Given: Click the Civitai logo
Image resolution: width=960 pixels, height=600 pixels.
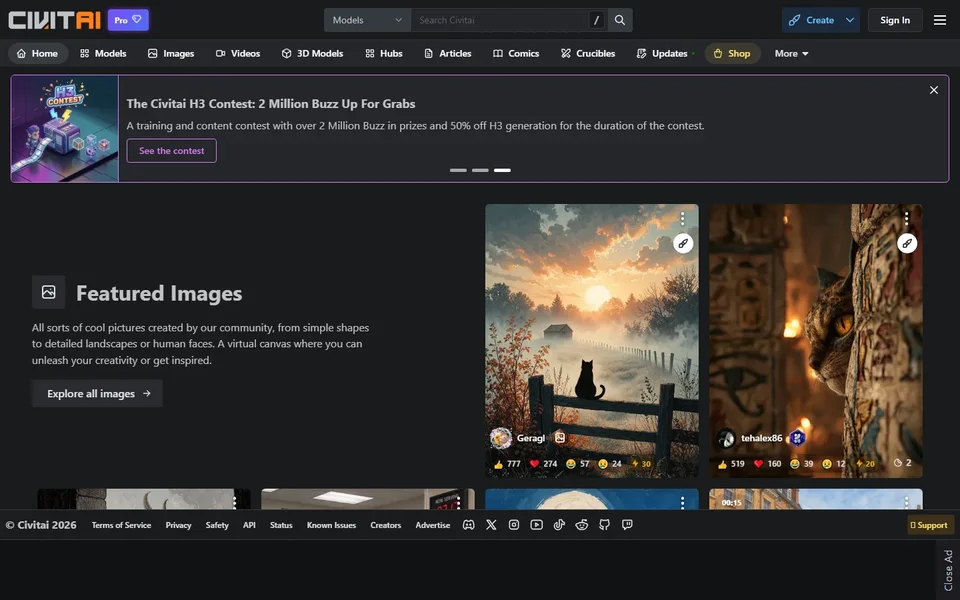Looking at the screenshot, I should point(54,20).
